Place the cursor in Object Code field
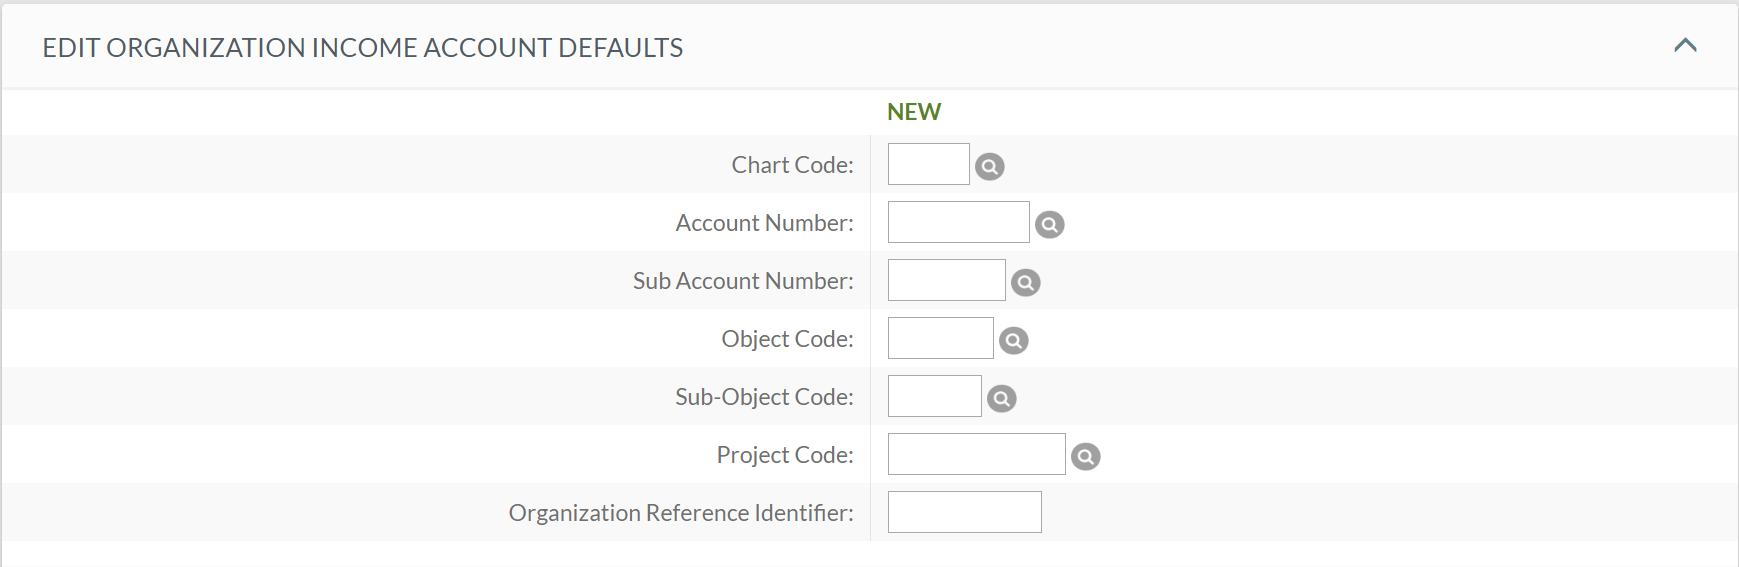Image resolution: width=1739 pixels, height=567 pixels. point(941,338)
